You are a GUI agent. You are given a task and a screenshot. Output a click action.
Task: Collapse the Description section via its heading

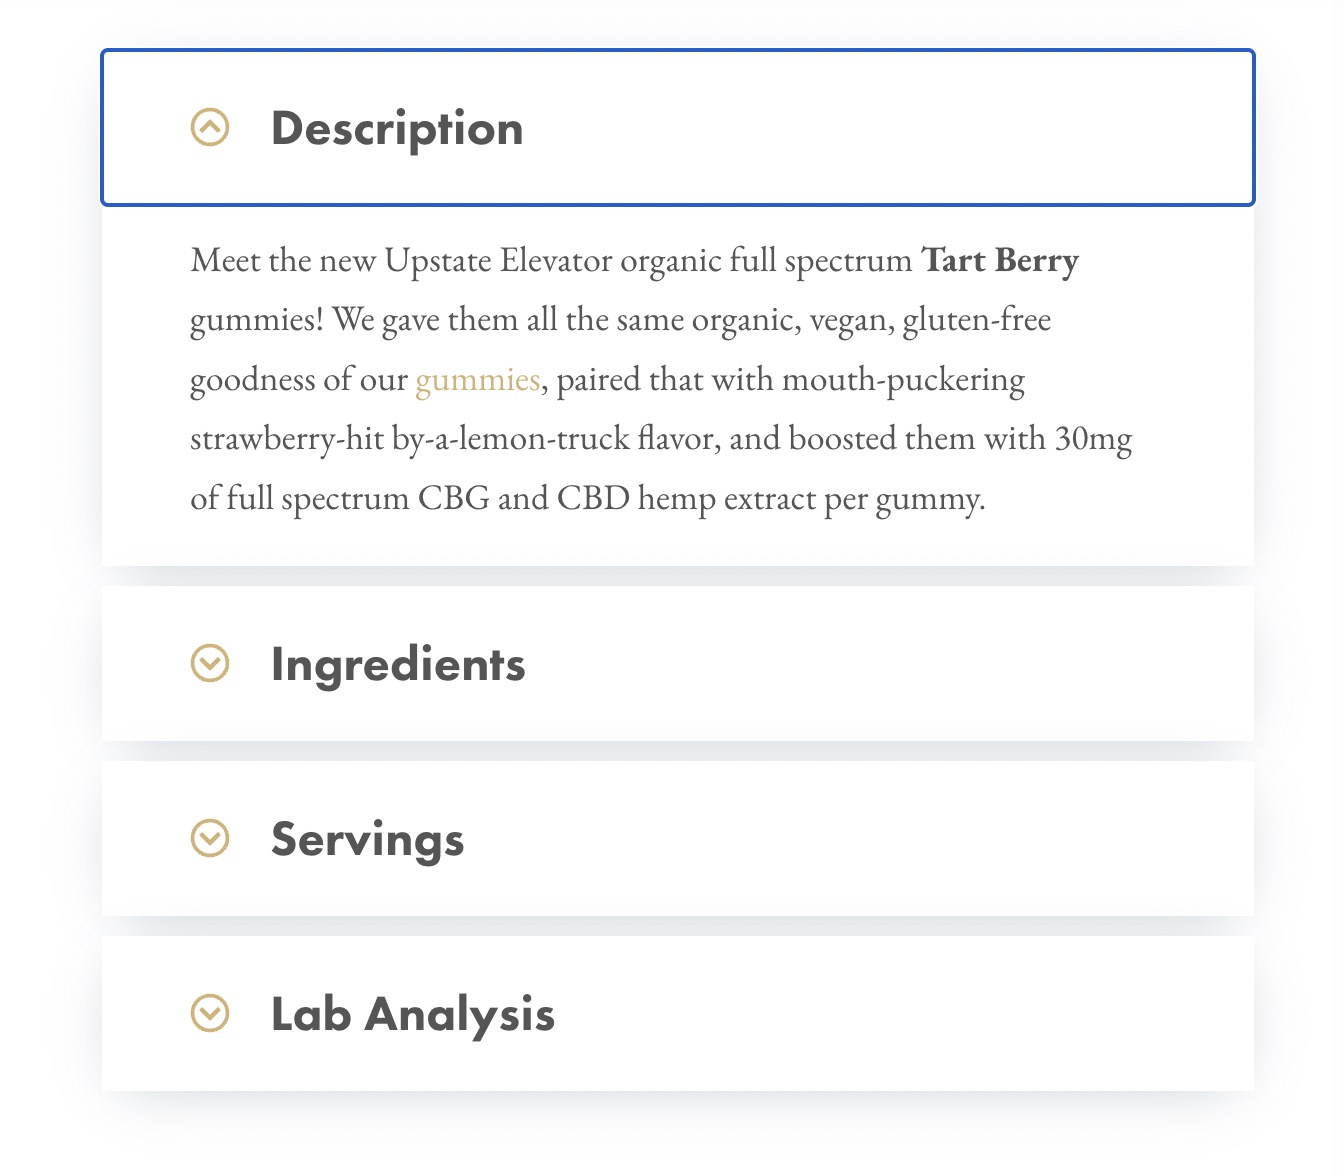(397, 129)
